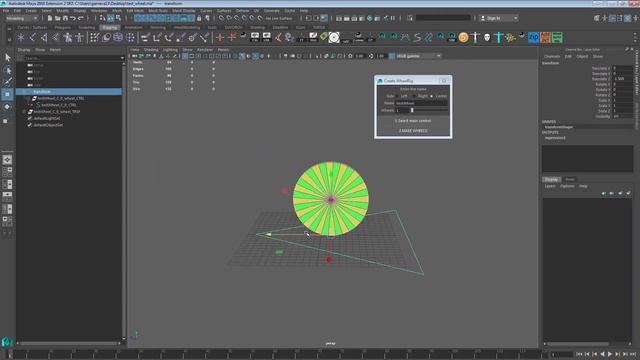Click the new scene icon
Viewport: 640px width, 360px height.
coord(50,18)
